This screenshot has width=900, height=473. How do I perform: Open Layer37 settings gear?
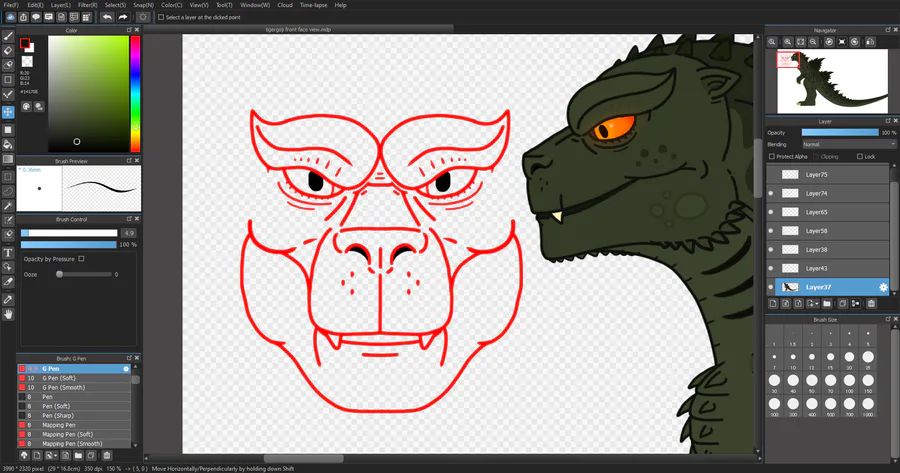(x=883, y=287)
